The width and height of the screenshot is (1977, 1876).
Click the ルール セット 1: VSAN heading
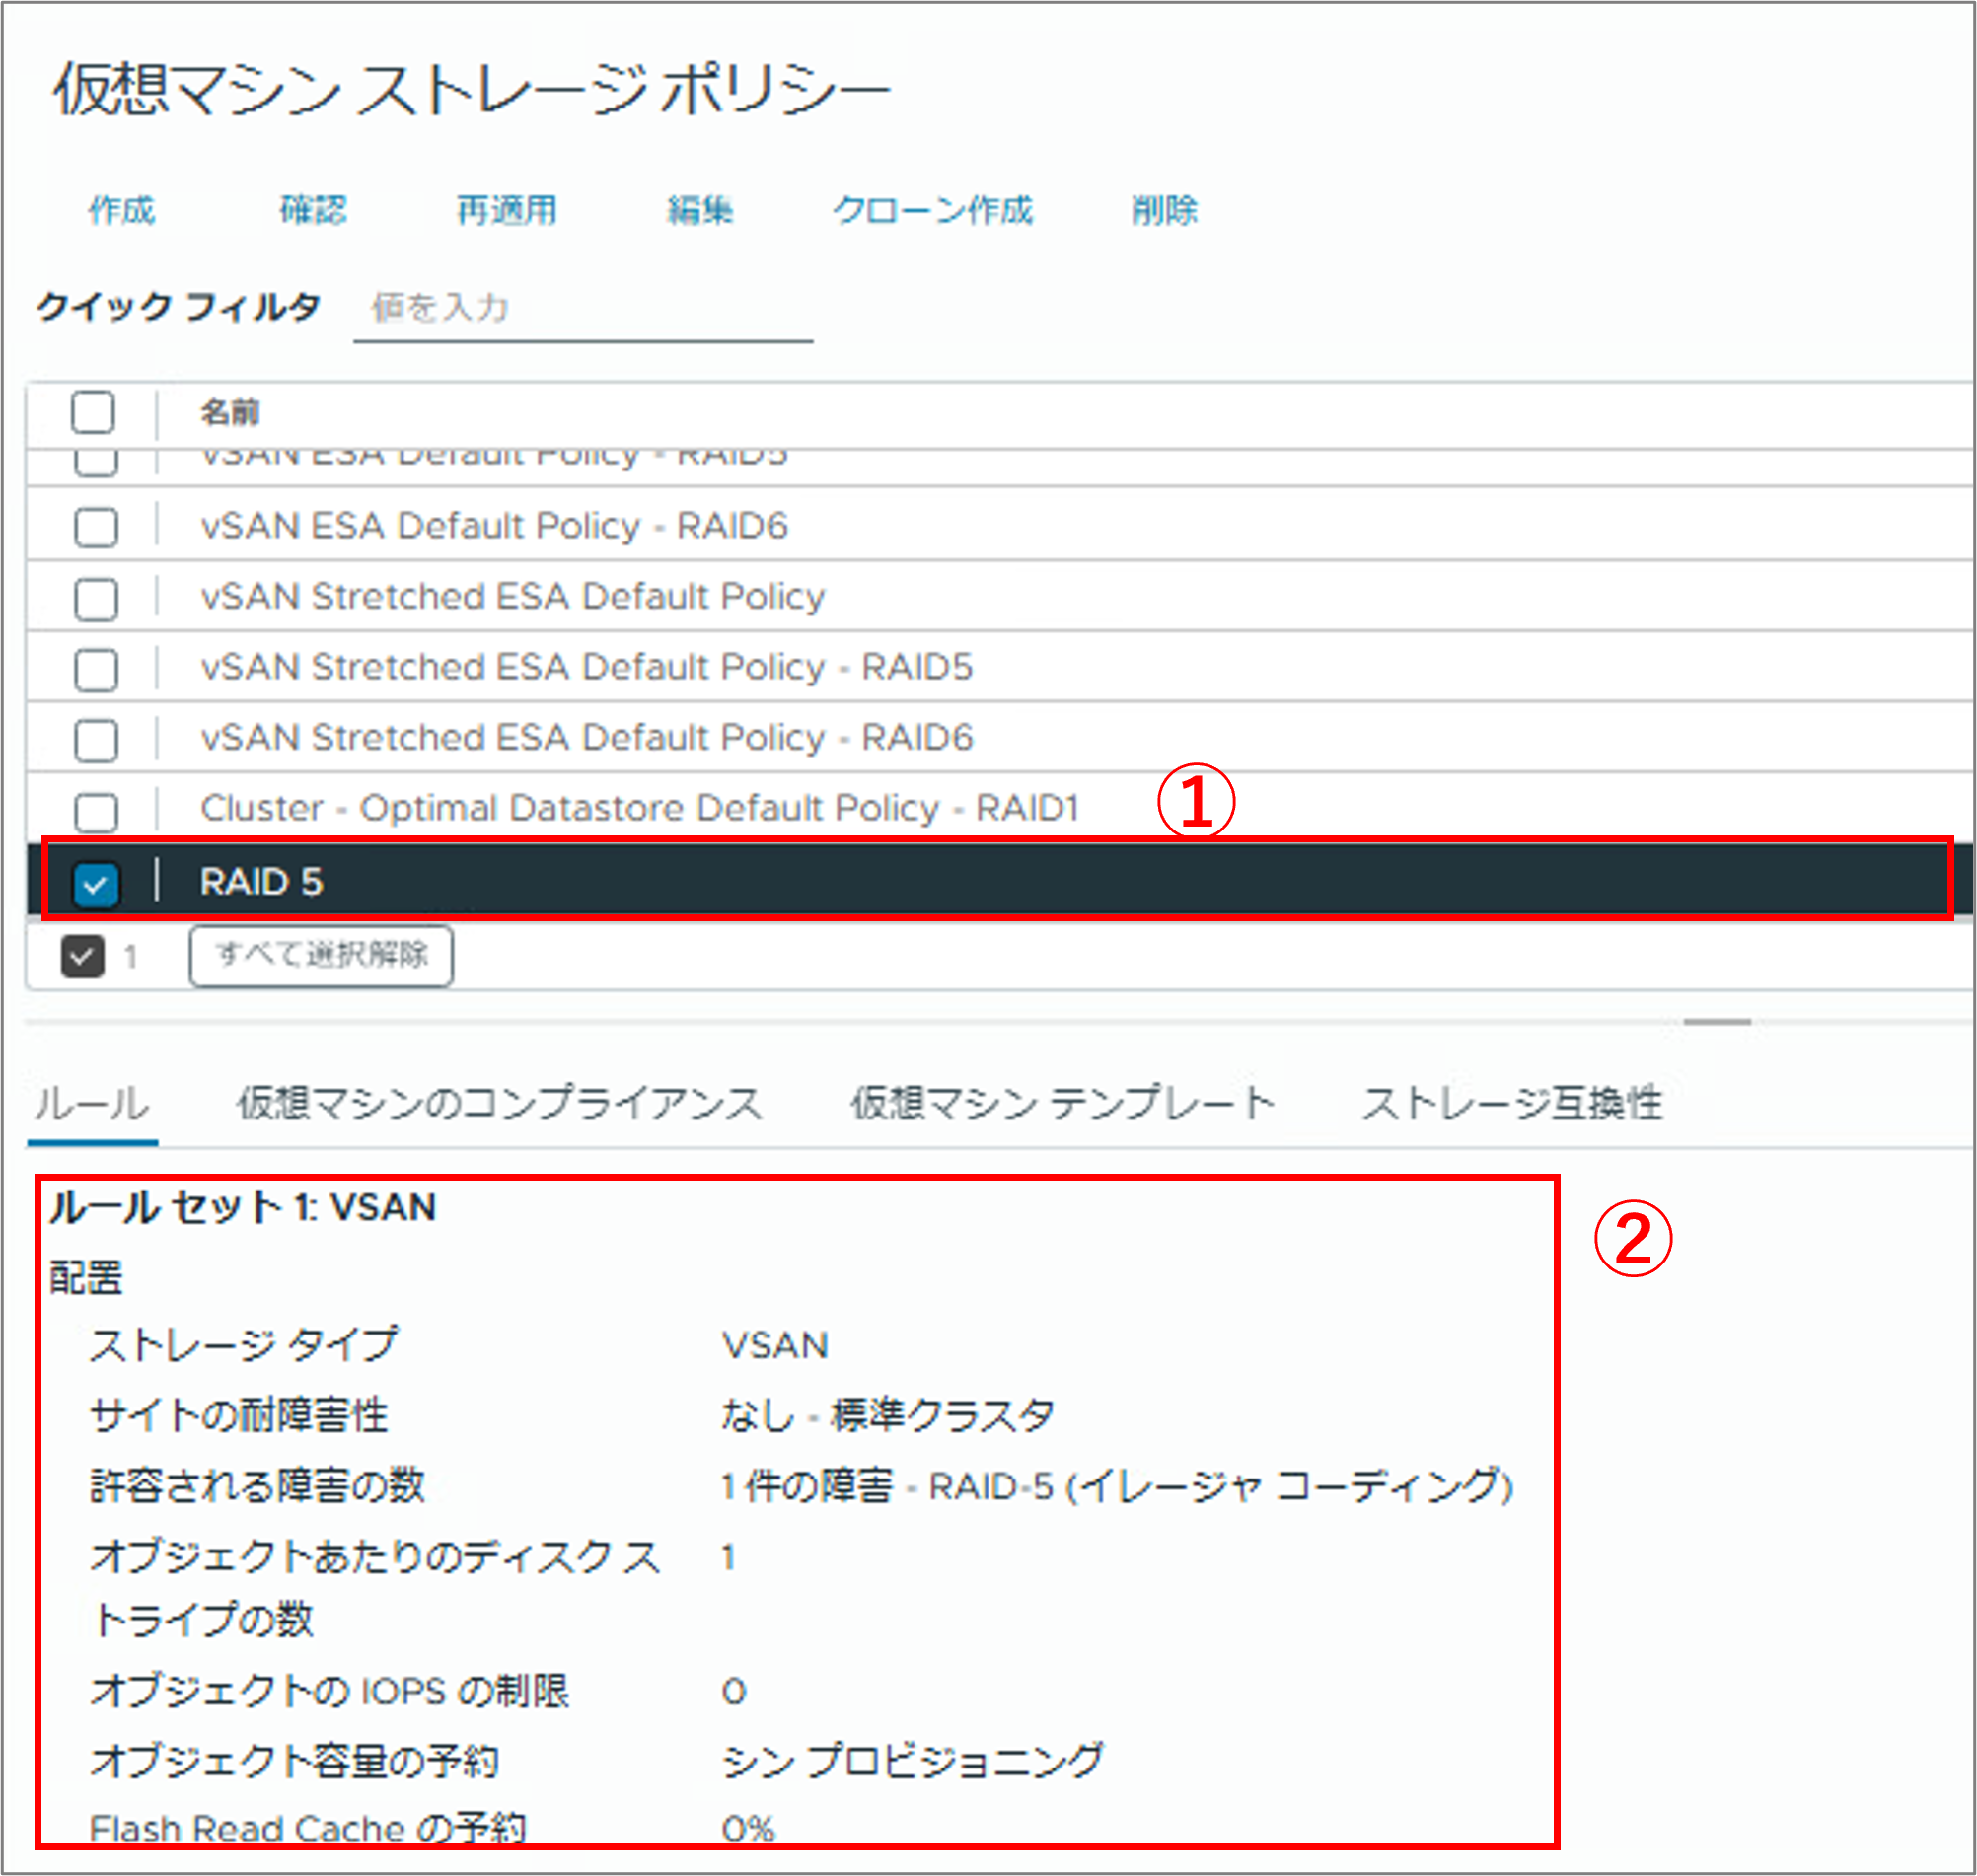click(242, 1208)
